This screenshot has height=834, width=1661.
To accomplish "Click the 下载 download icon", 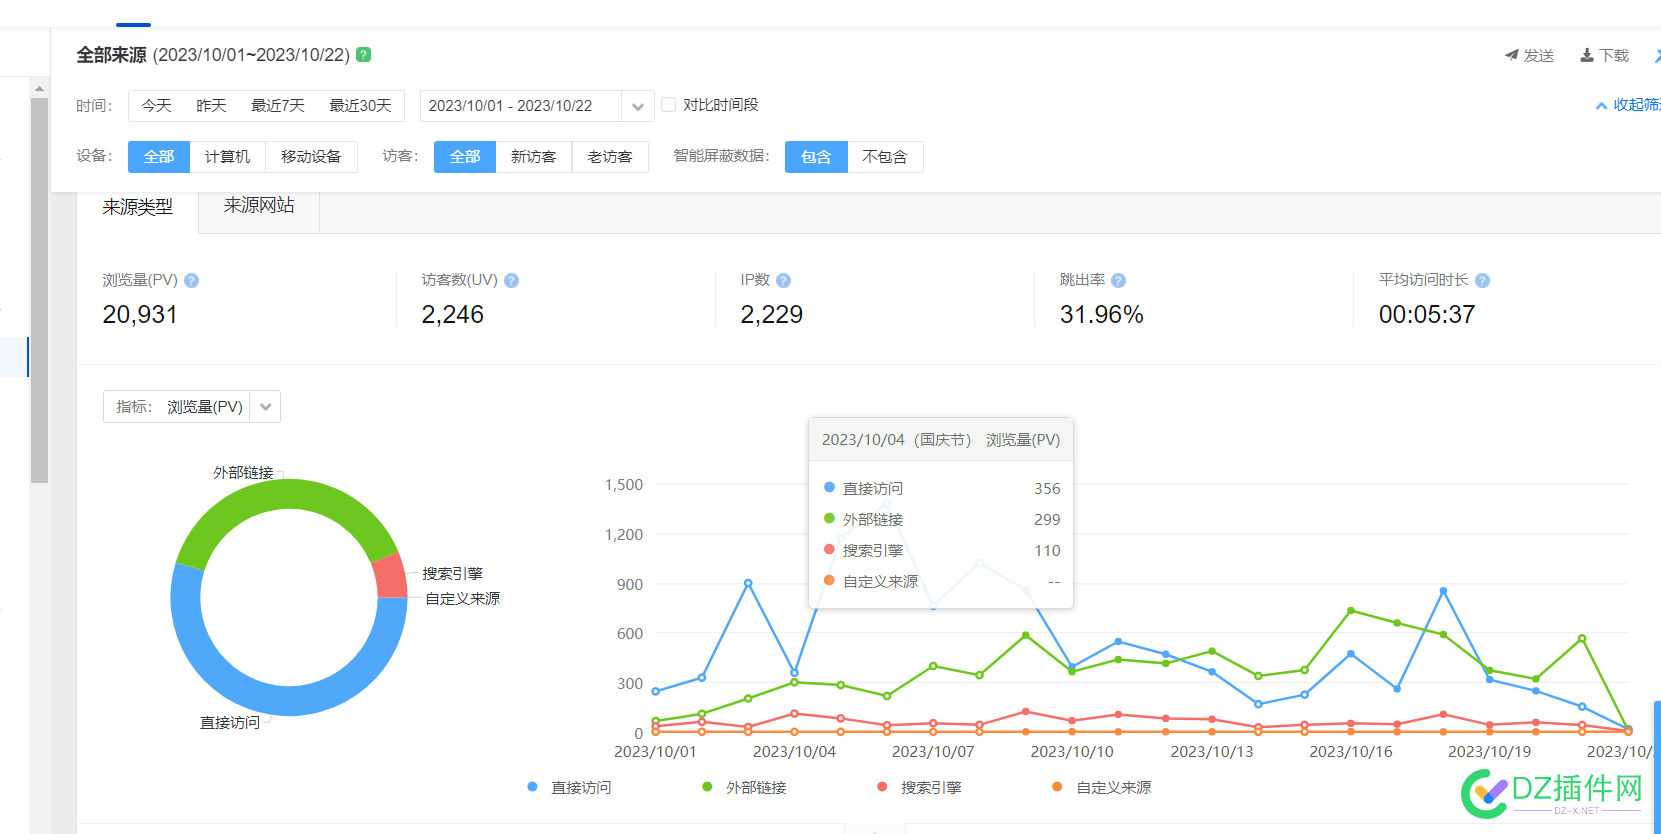I will [x=1587, y=55].
